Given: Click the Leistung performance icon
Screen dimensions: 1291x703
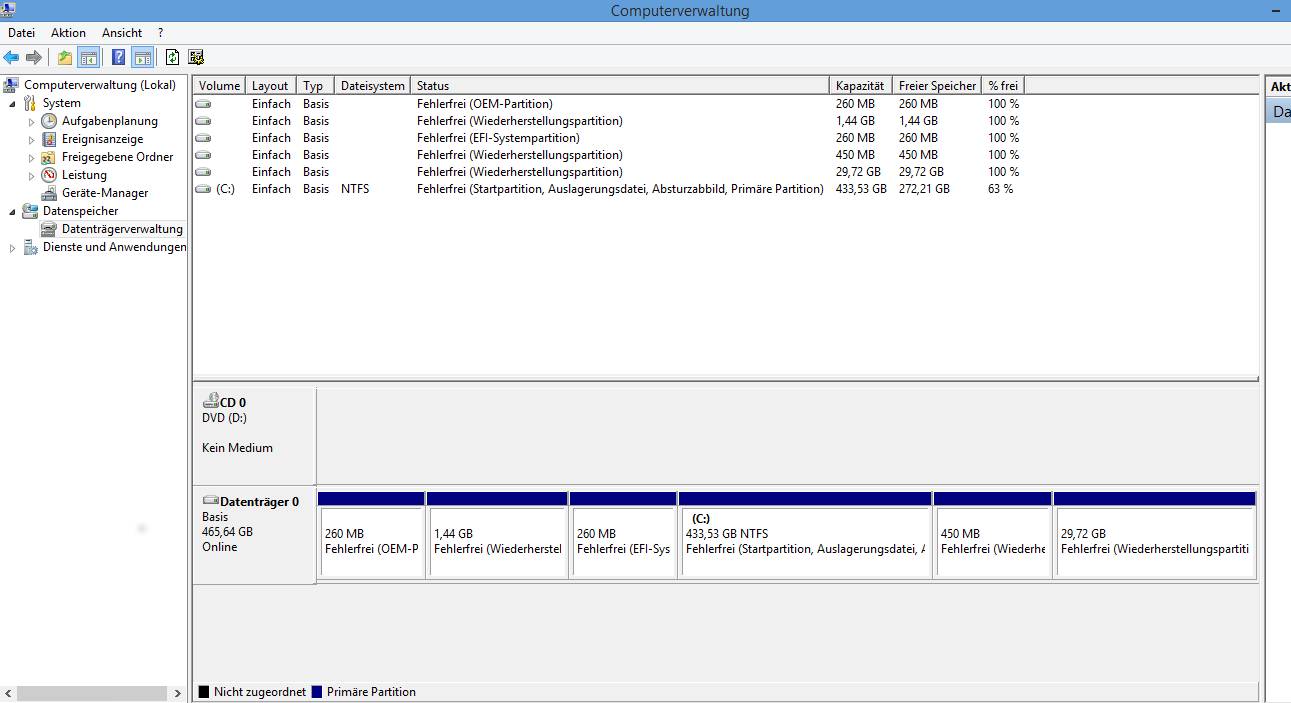Looking at the screenshot, I should tap(49, 175).
